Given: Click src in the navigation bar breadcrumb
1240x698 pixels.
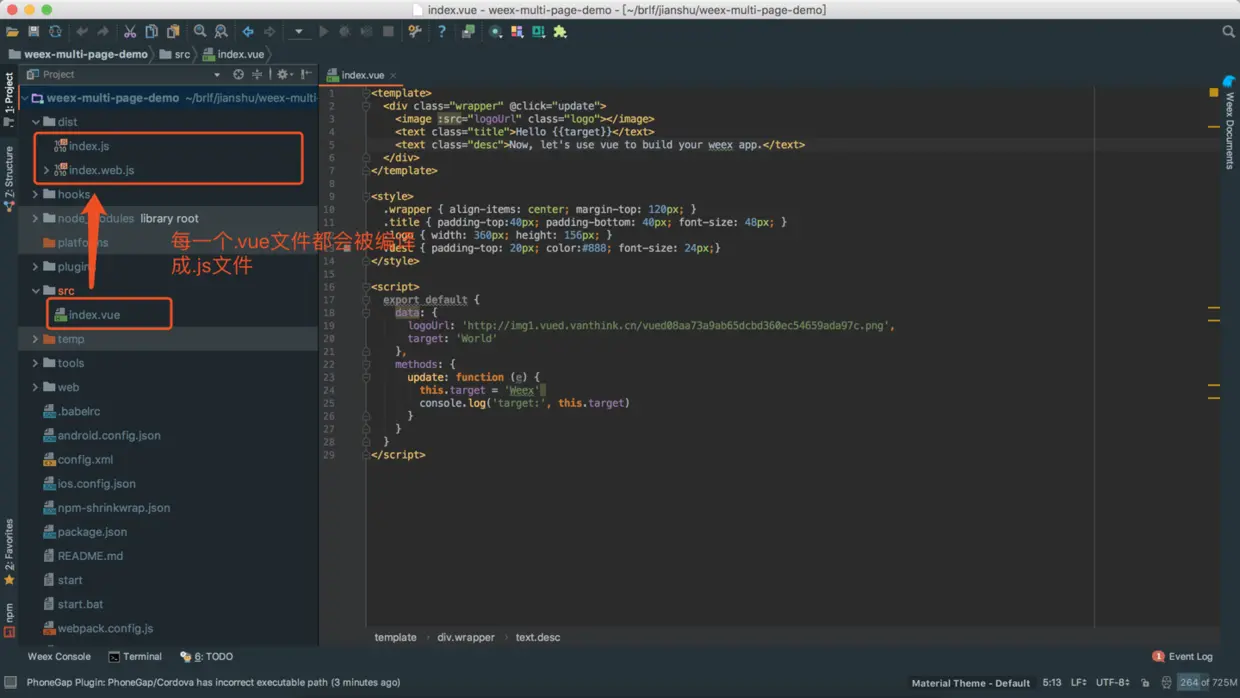Looking at the screenshot, I should tap(175, 54).
